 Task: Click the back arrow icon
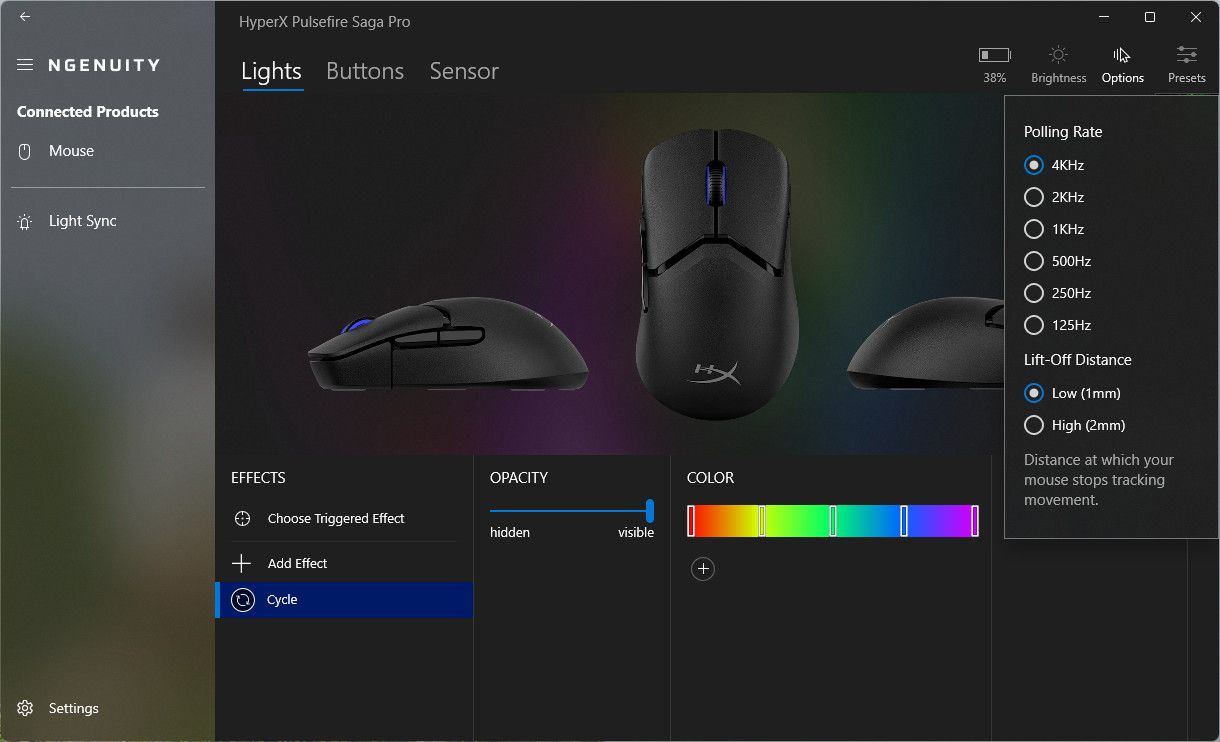[x=25, y=17]
